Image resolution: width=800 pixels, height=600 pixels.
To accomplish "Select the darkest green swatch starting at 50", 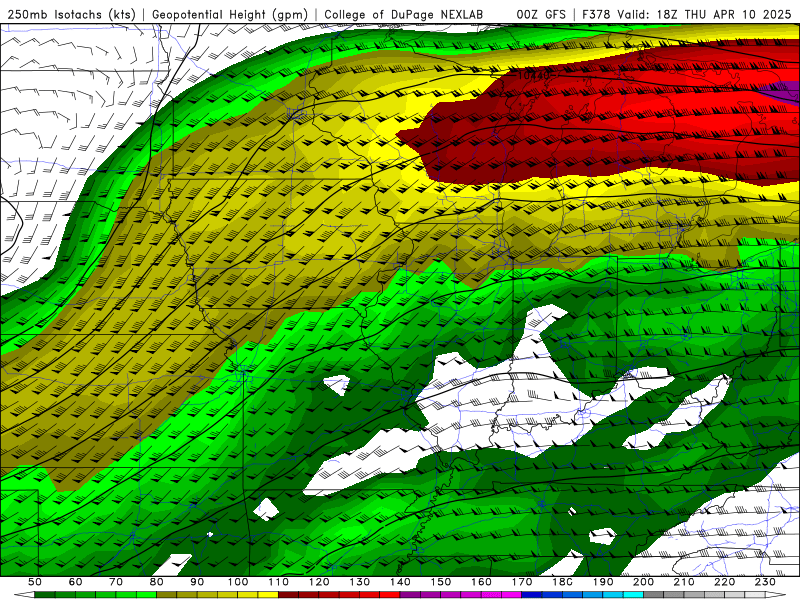I will [x=44, y=595].
